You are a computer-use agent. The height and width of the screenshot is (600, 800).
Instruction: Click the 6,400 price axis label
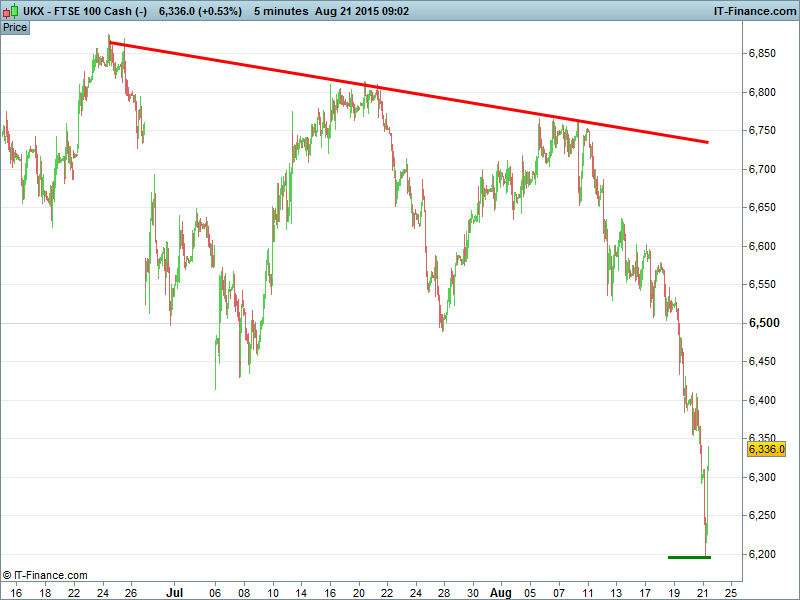coord(762,400)
